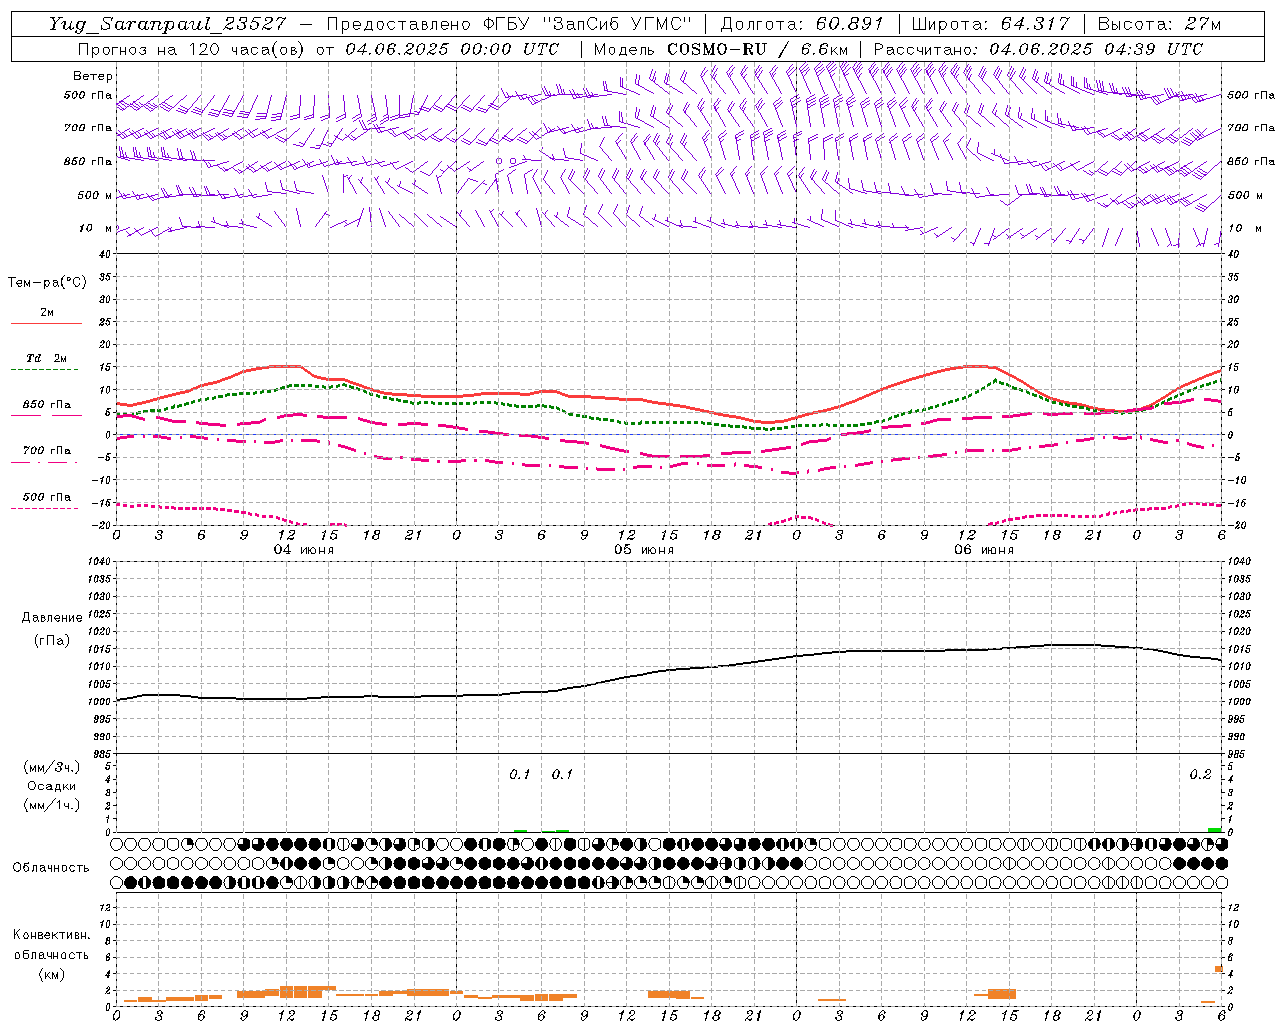Image resolution: width=1280 pixels, height=1024 pixels.
Task: Click the red solid 2м legend line sample
Action: [x=46, y=324]
